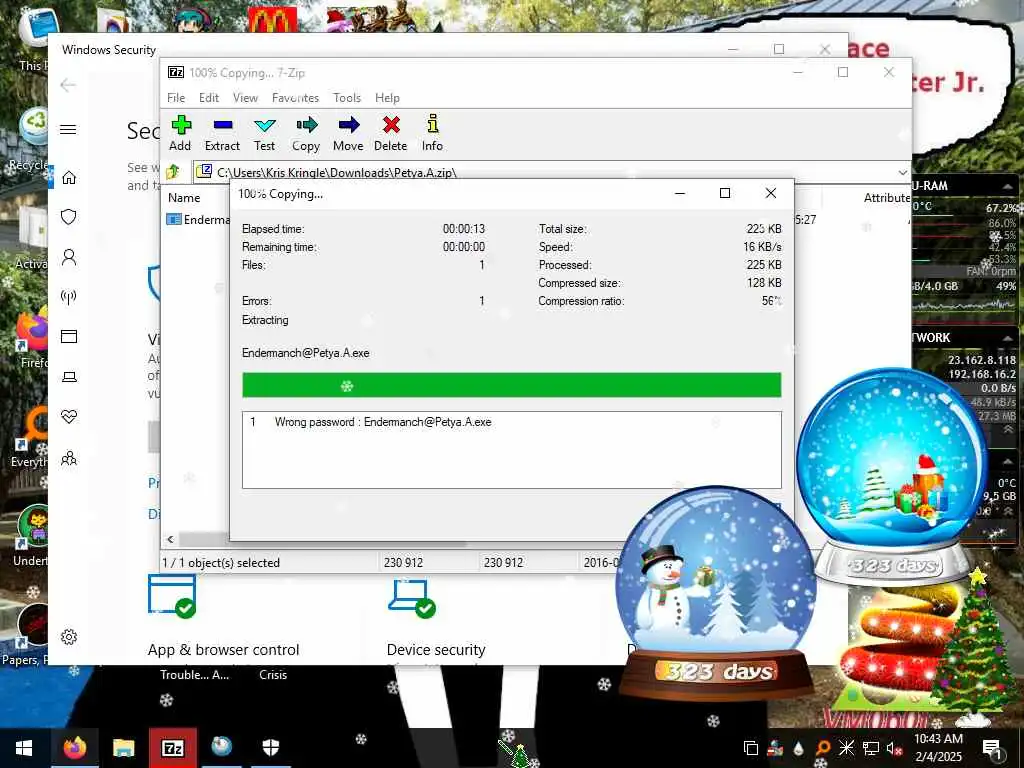This screenshot has height=768, width=1024.
Task: Click the taskbar clock showing 10:43 AM
Action: point(938,748)
